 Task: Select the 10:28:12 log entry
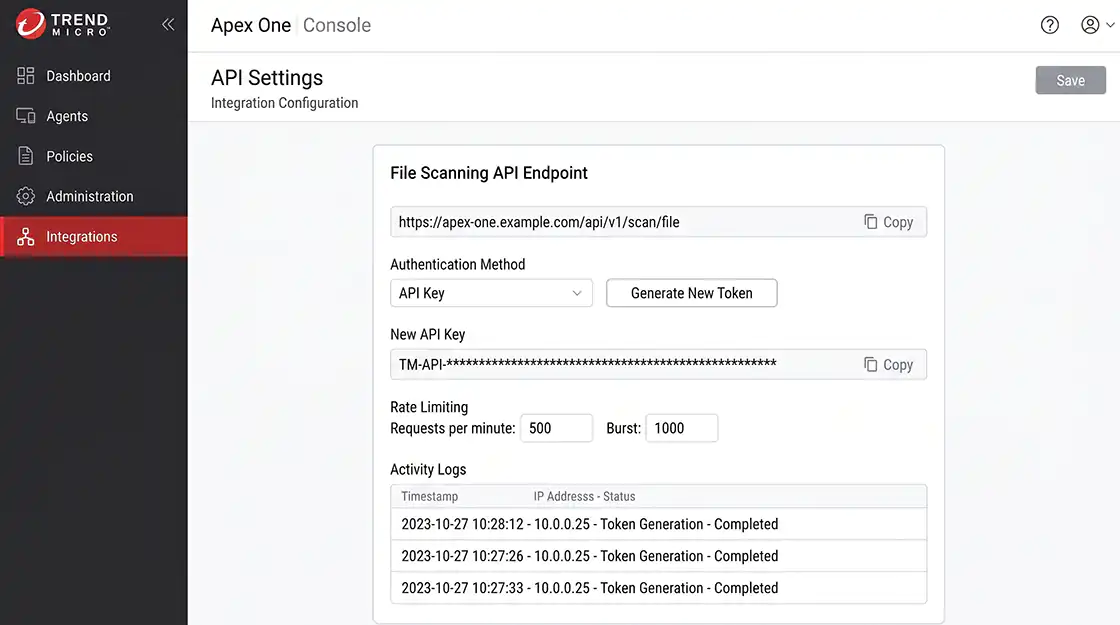point(659,524)
